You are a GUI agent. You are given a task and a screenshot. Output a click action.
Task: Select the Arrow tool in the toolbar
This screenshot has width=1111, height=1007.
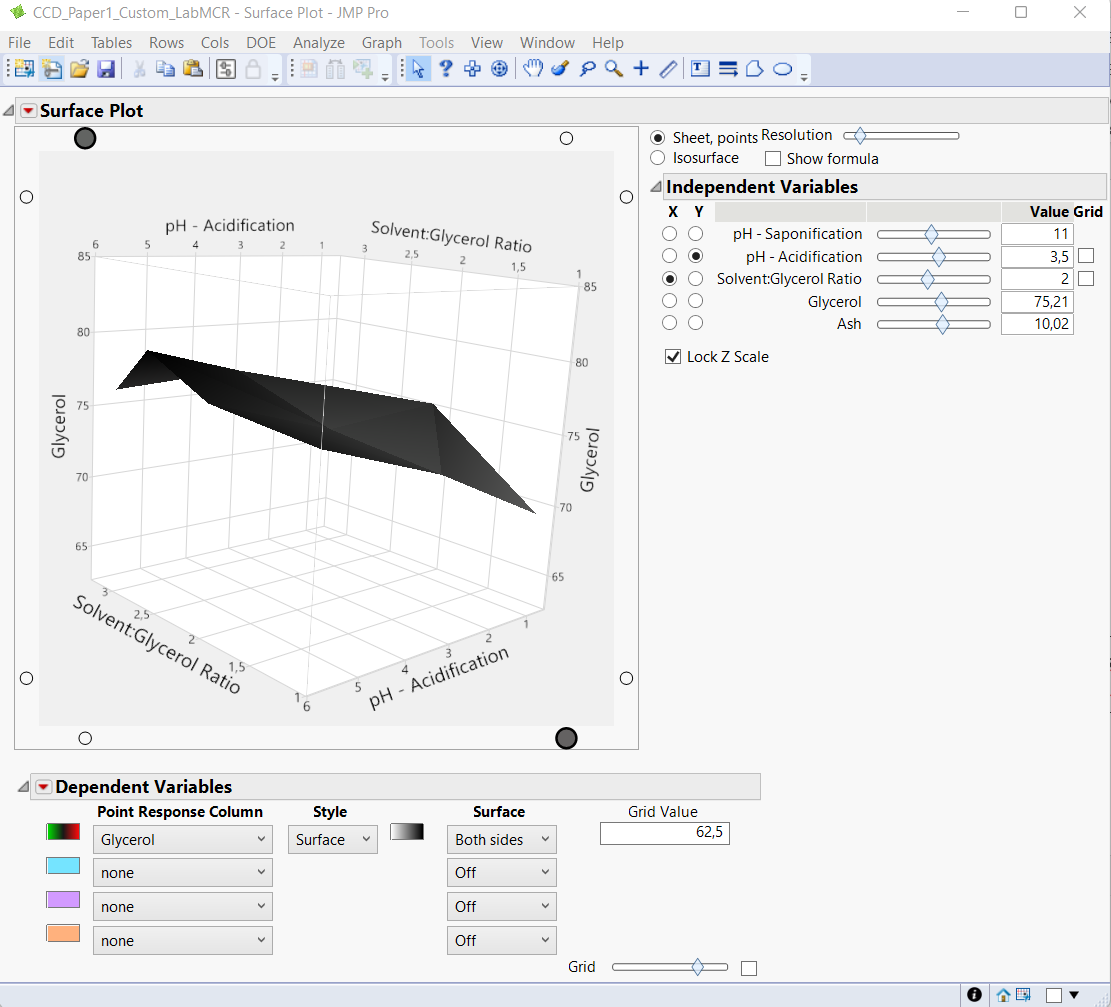417,68
